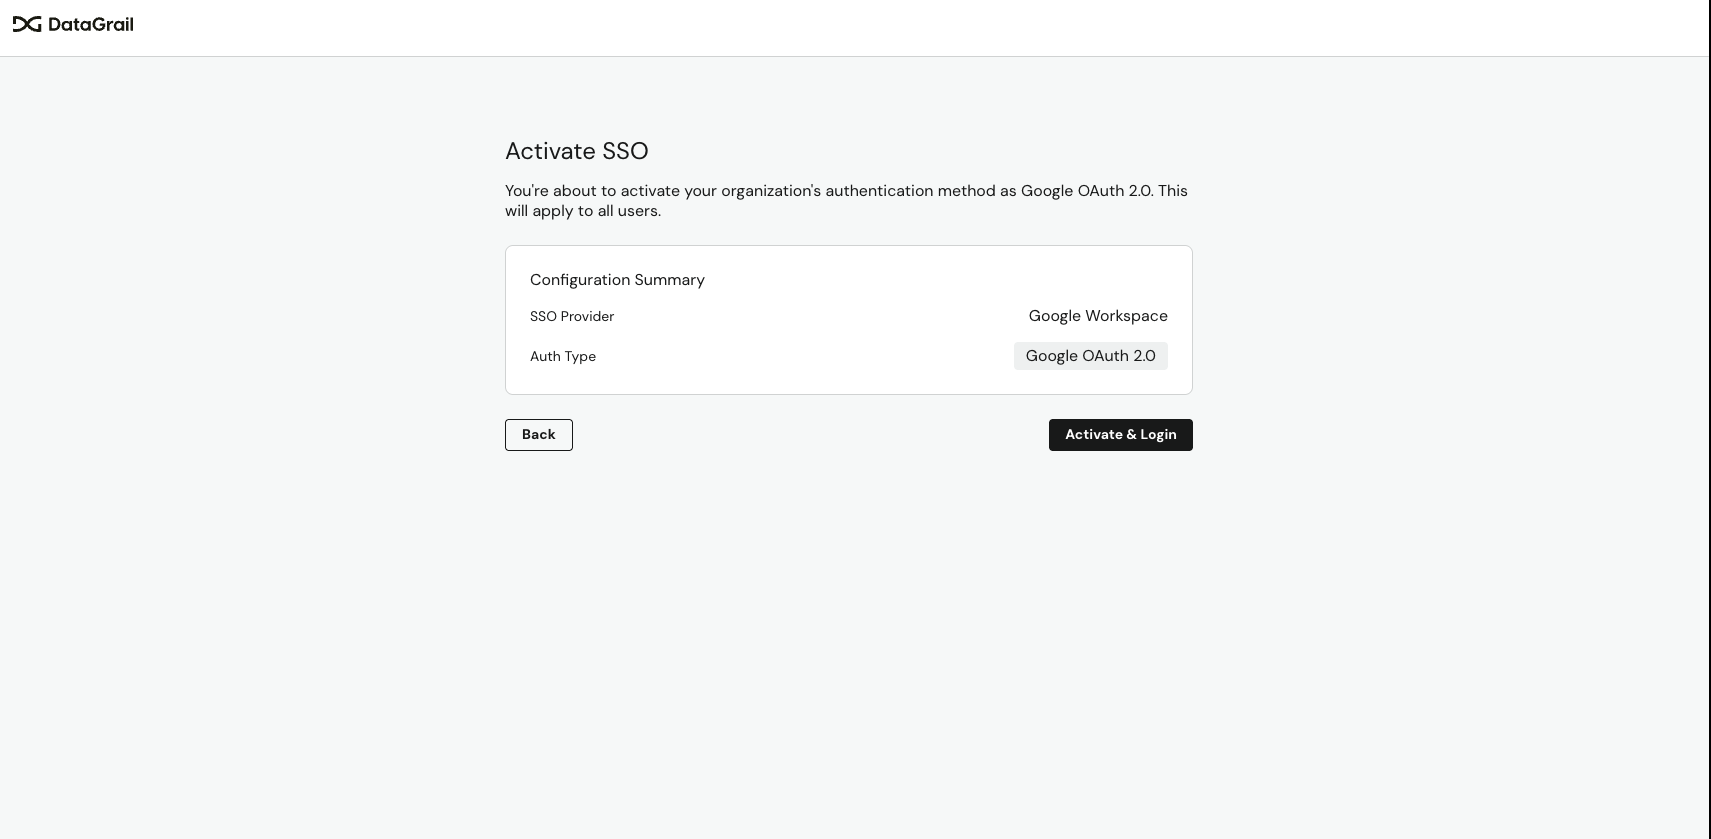Click the Auth Type label
The image size is (1711, 839).
pos(563,356)
